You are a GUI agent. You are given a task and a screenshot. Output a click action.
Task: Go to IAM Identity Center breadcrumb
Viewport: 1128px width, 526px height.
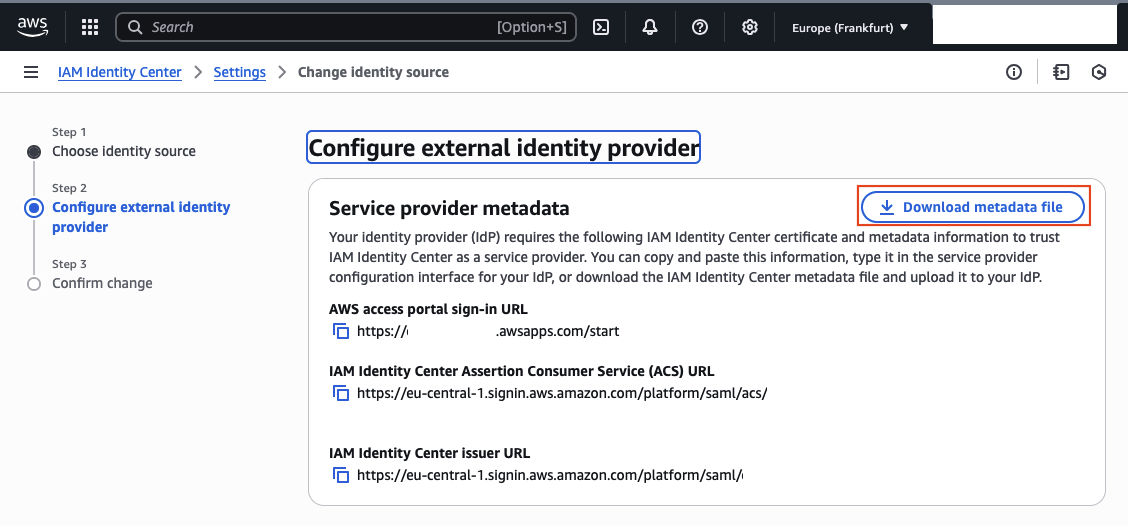(x=119, y=72)
